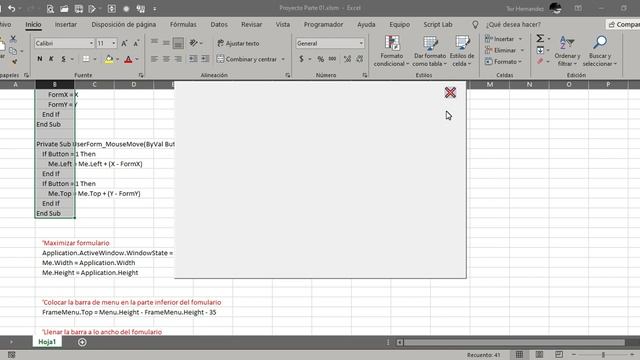Switch to the Inicio tab
Viewport: 640px width, 360px height.
(x=33, y=24)
